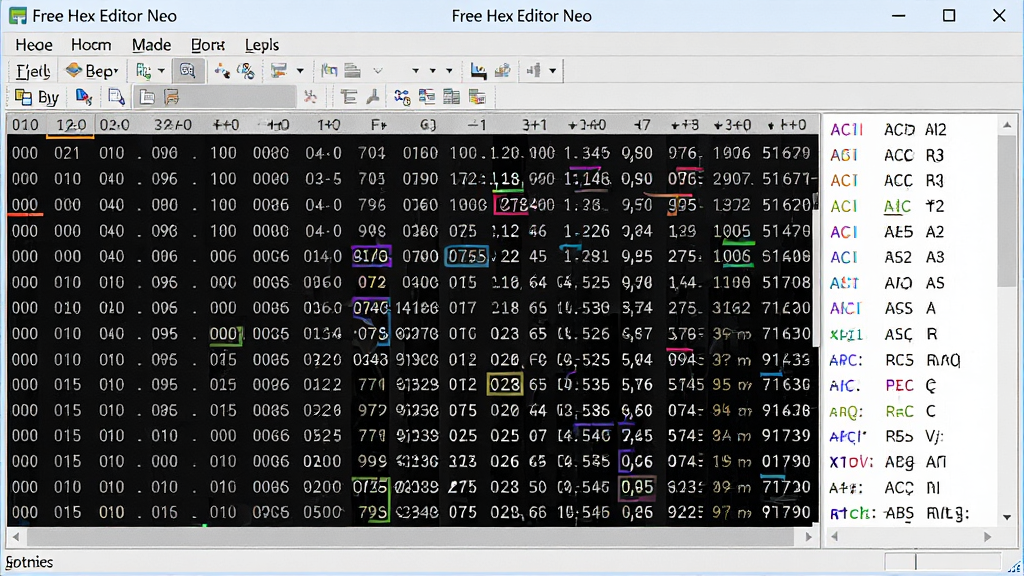Click the colored layers stack toolbar icon
Viewport: 1024px width, 576px height.
click(279, 71)
